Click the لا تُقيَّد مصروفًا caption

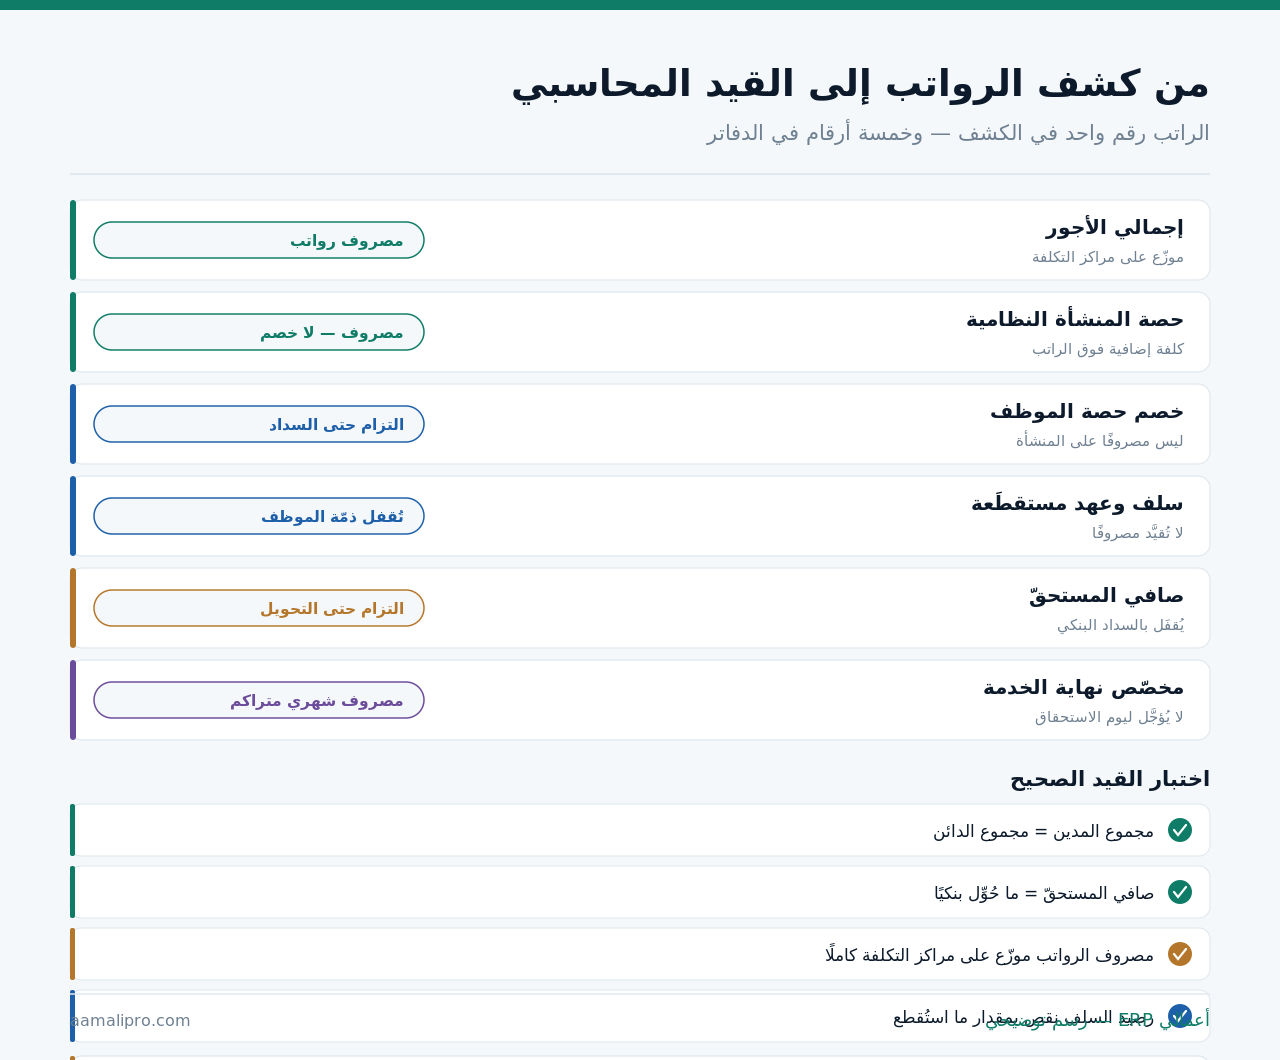(1138, 533)
